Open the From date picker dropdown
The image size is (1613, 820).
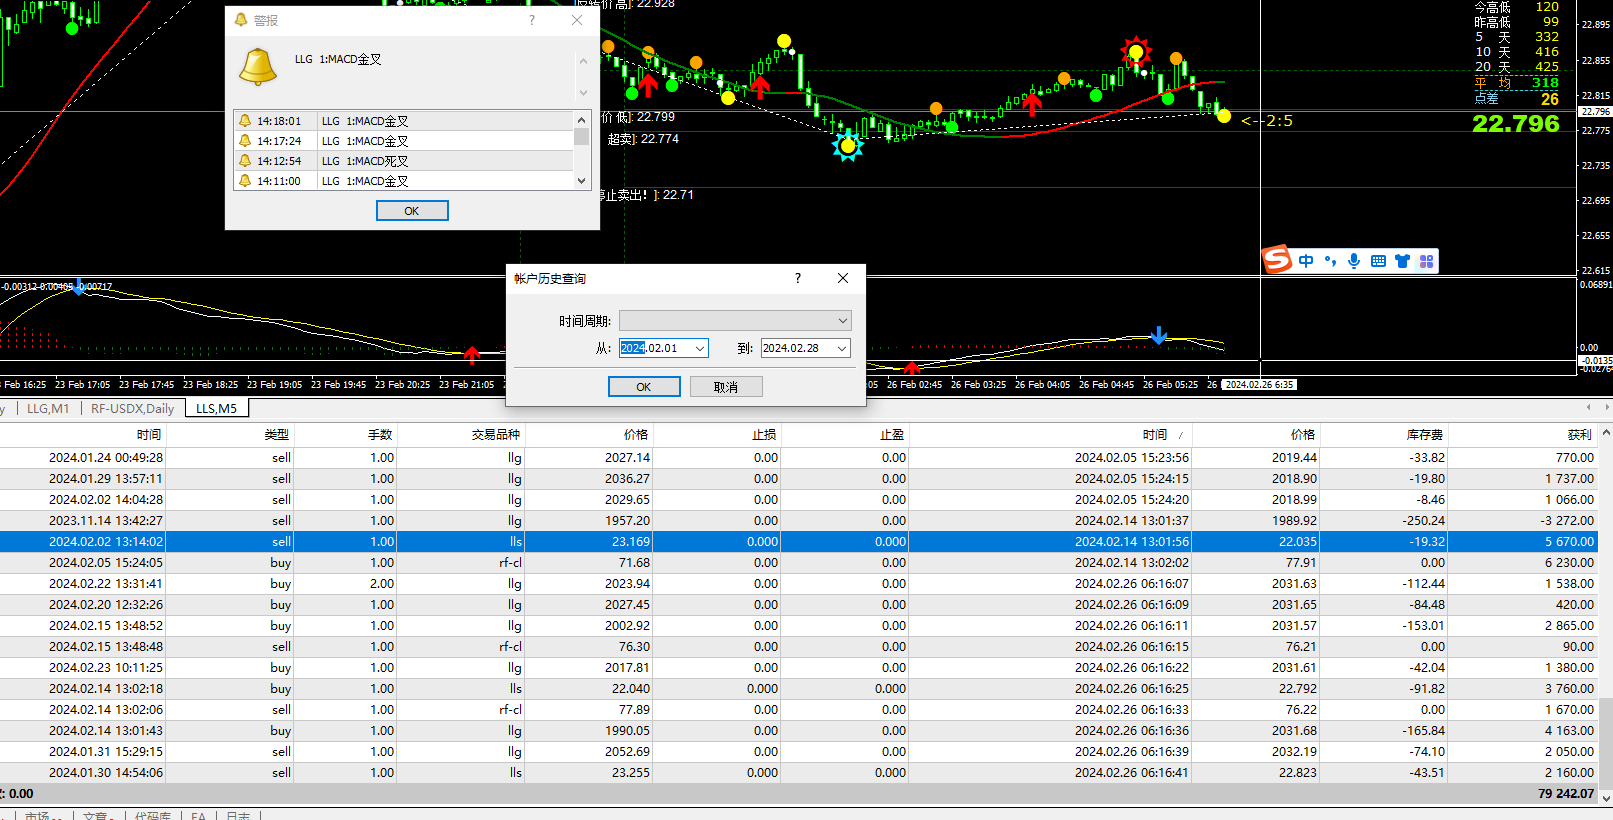click(699, 348)
